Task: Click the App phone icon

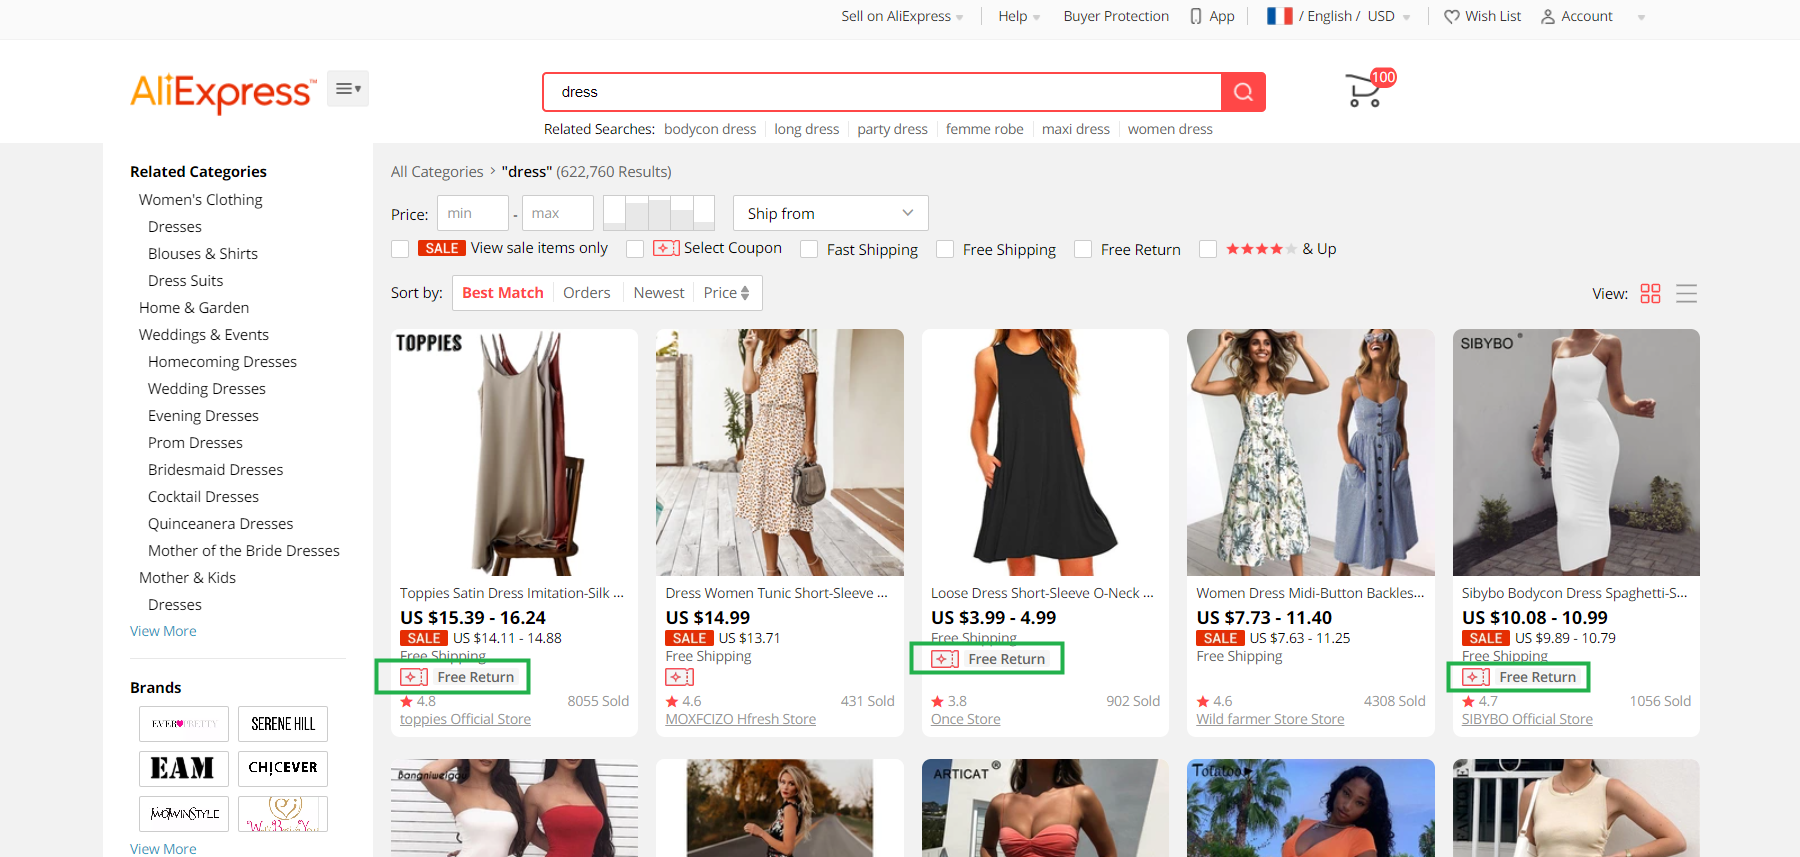Action: (1195, 16)
